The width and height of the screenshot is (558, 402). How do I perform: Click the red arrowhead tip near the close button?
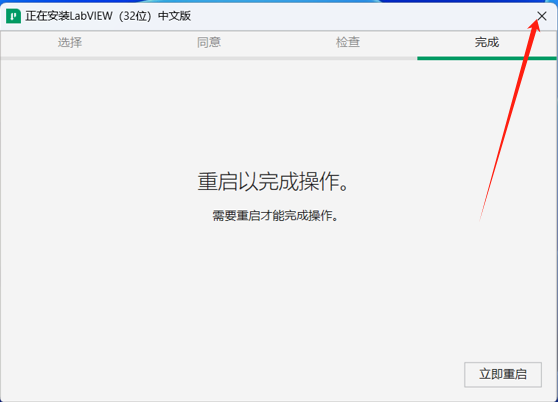[538, 21]
